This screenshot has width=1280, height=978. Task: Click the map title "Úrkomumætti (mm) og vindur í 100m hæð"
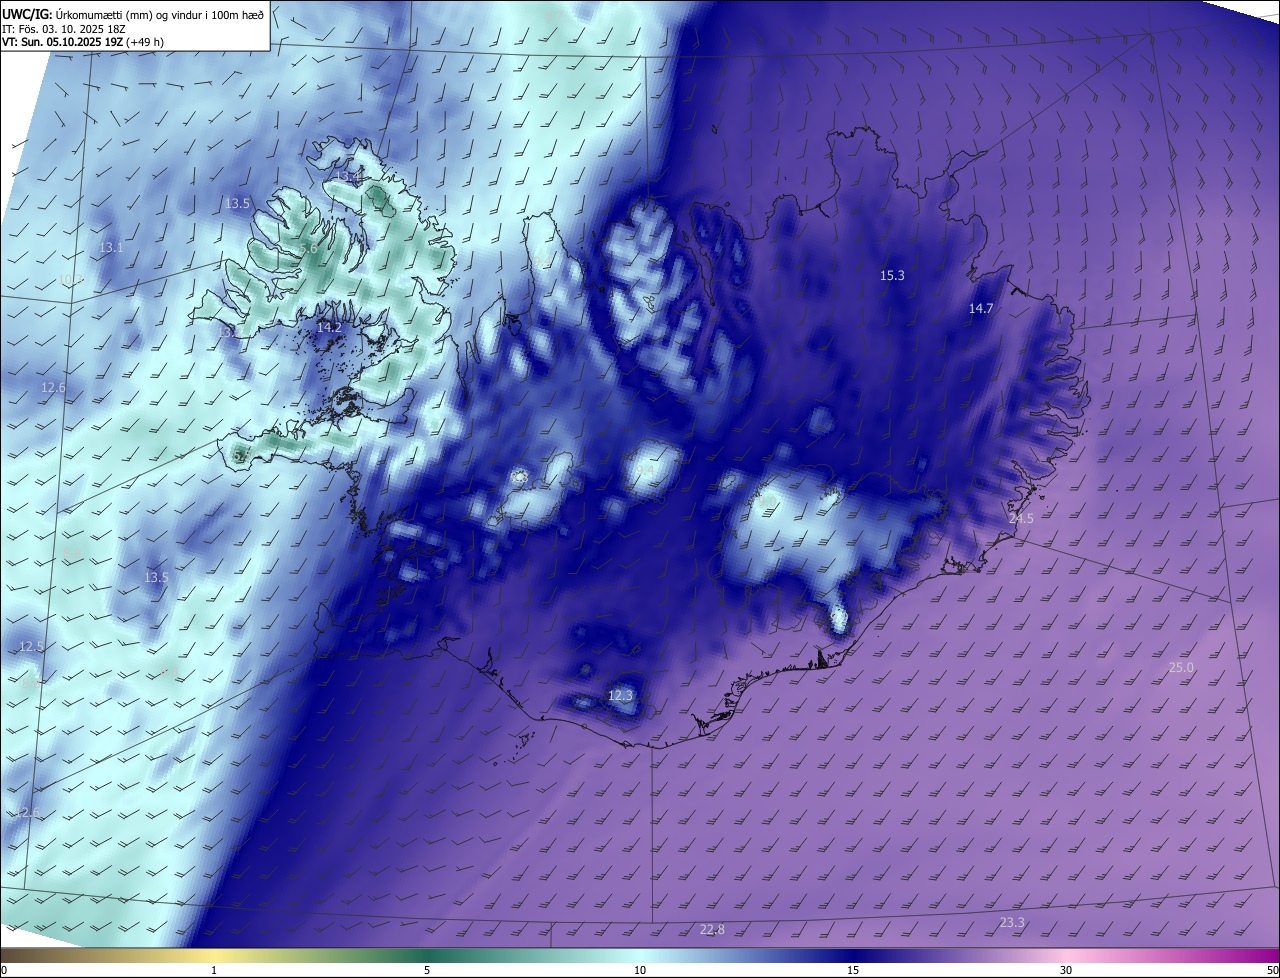tap(162, 13)
